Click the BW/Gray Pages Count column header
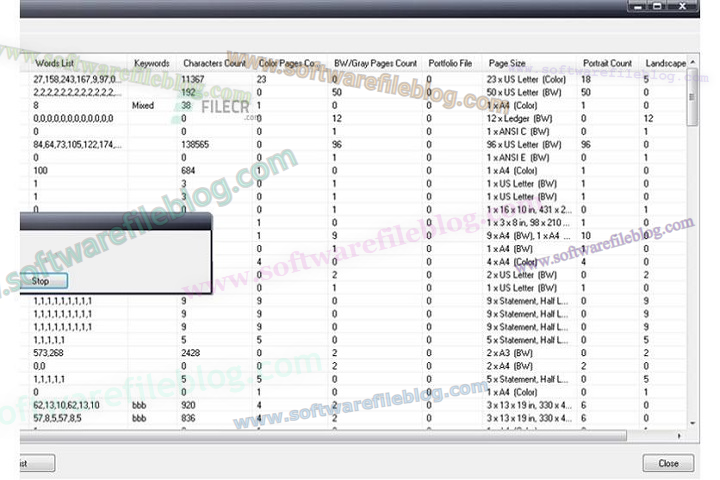Viewport: 720px width, 480px height. [375, 63]
